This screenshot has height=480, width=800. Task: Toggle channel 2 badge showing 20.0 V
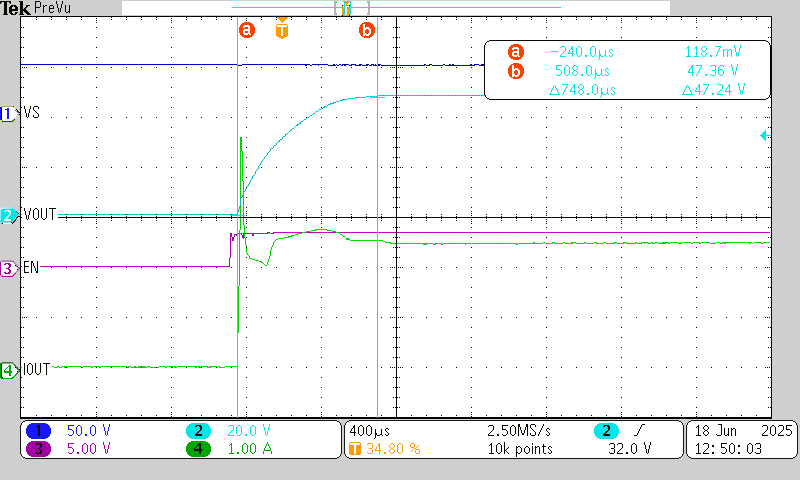(199, 430)
